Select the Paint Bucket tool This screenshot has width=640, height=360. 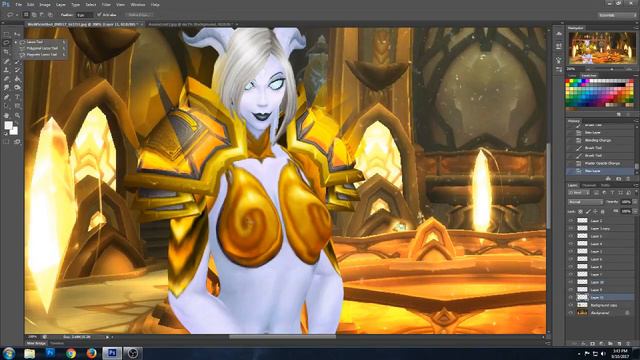click(17, 79)
